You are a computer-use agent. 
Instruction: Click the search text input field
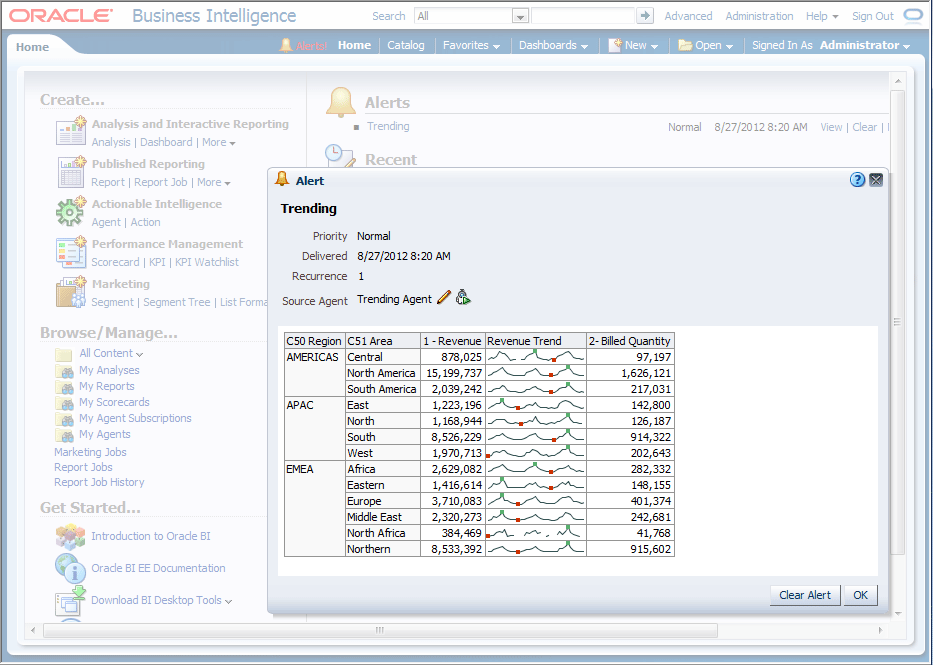coord(583,16)
